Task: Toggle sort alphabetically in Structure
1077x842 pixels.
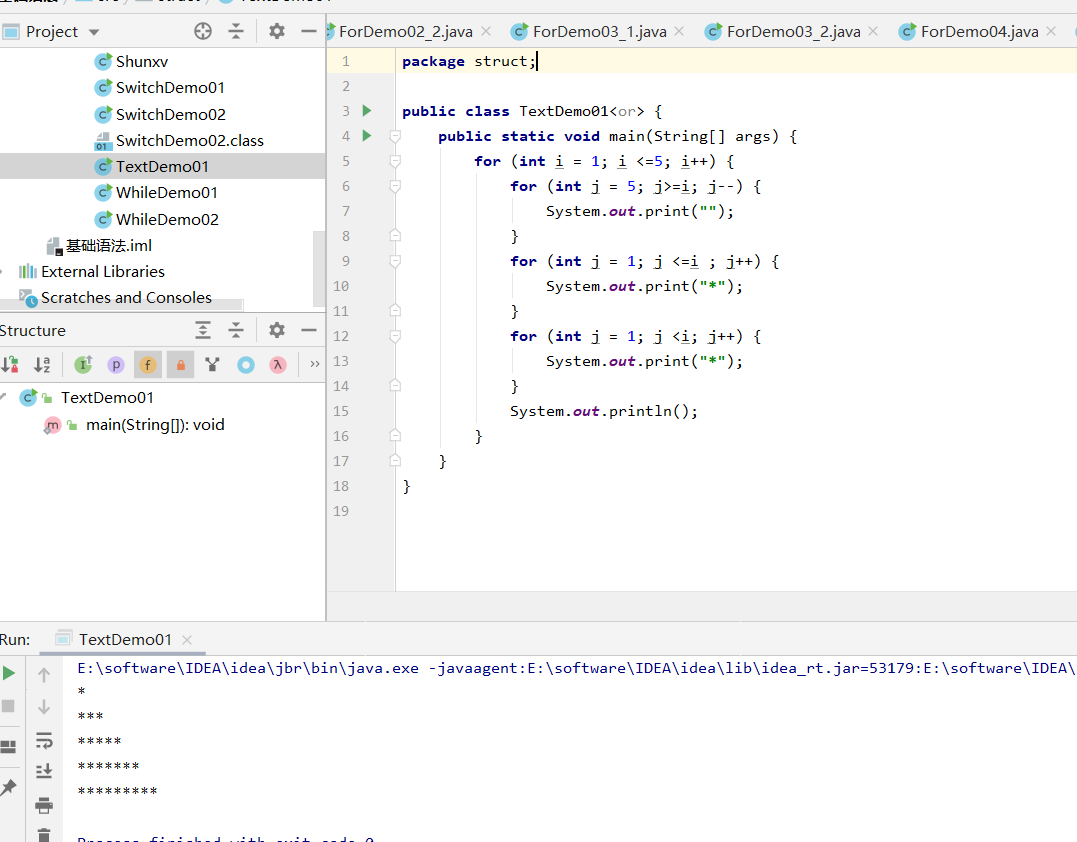Action: point(42,365)
